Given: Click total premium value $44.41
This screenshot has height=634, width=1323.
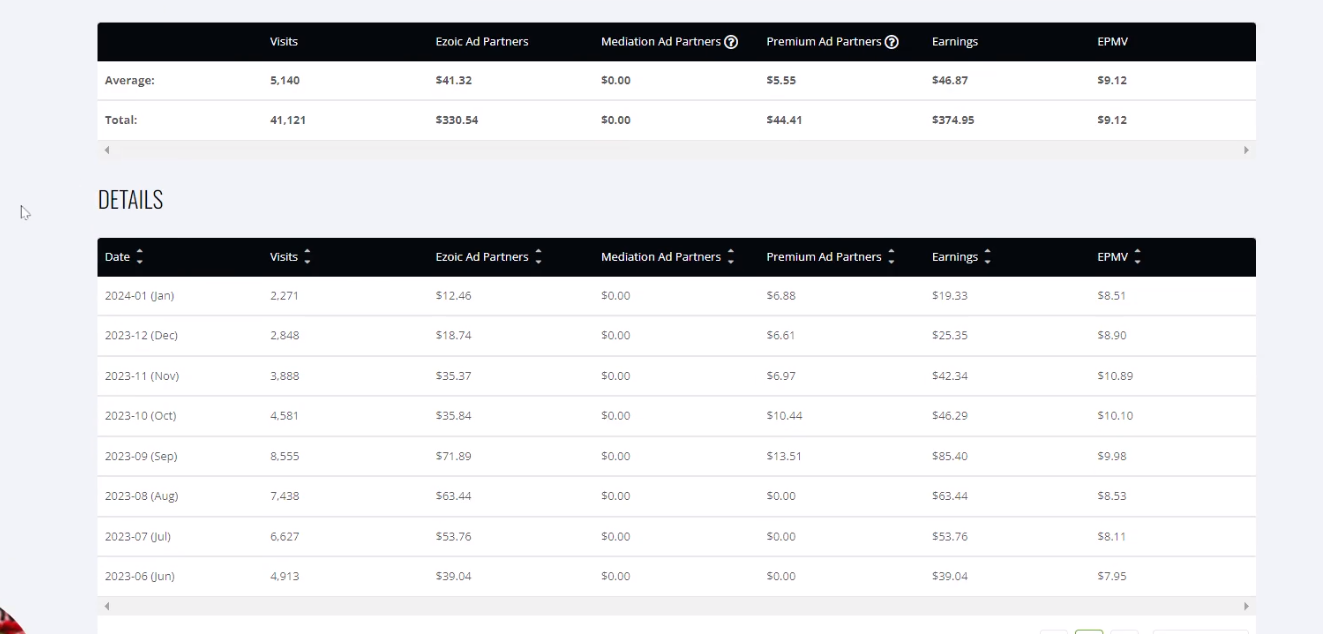Looking at the screenshot, I should tap(784, 120).
